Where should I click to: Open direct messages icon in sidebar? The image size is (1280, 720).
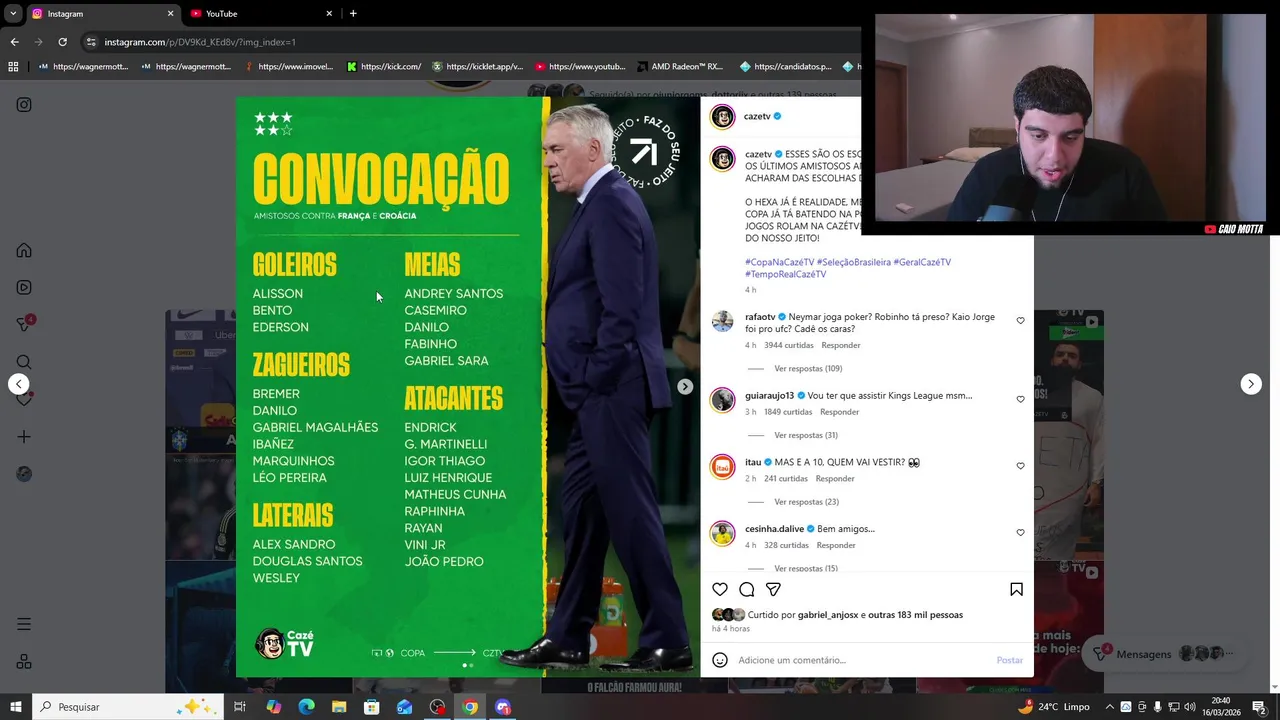click(25, 324)
